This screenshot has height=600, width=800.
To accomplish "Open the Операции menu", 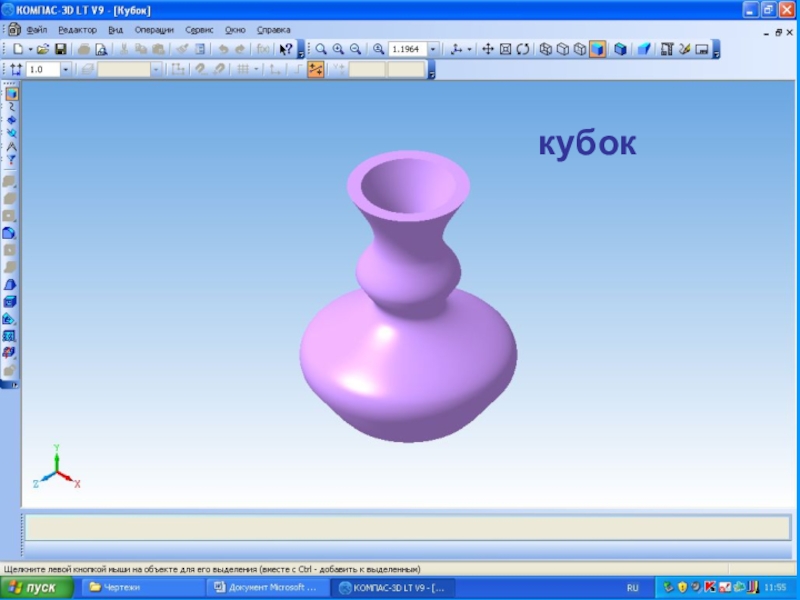I will [x=154, y=30].
